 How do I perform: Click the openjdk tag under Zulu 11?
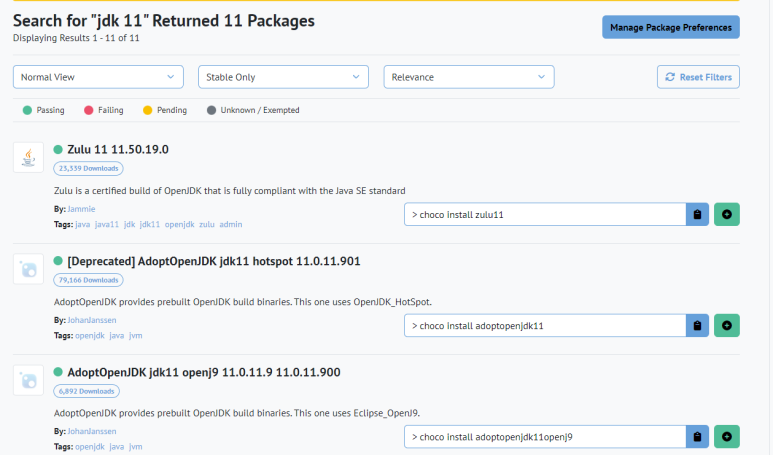click(x=179, y=224)
